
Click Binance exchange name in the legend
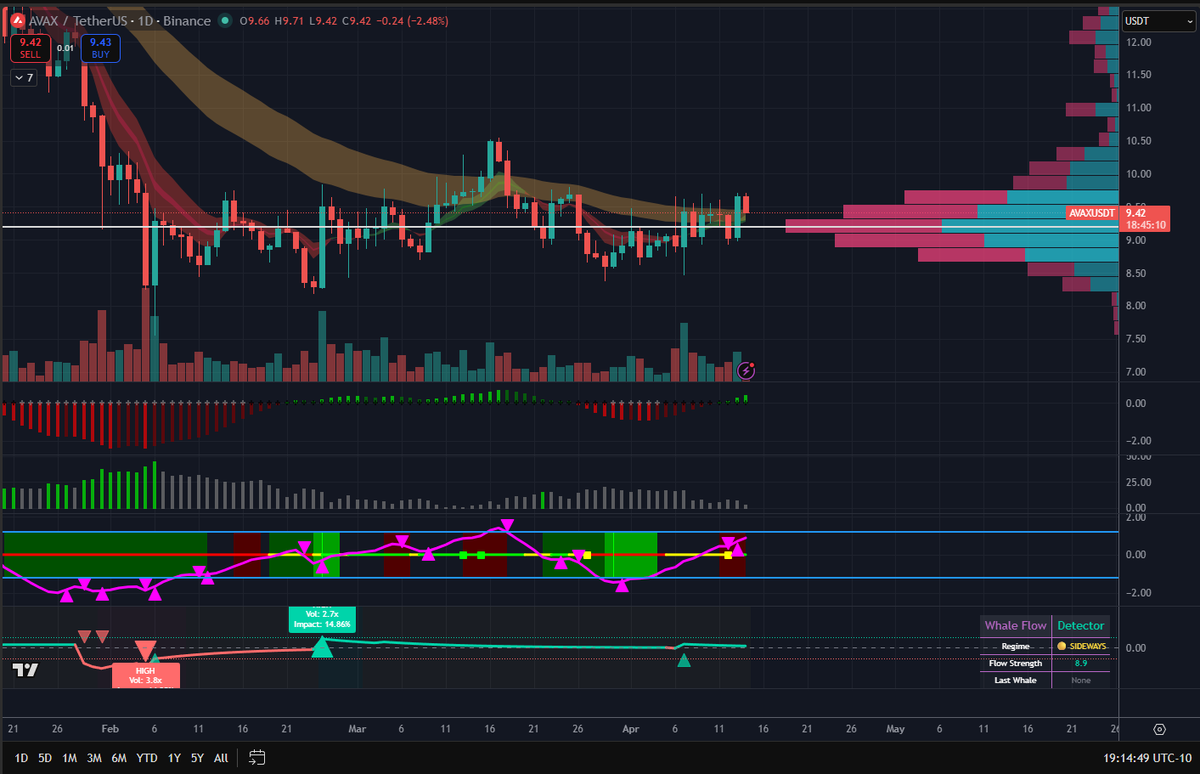pyautogui.click(x=187, y=20)
